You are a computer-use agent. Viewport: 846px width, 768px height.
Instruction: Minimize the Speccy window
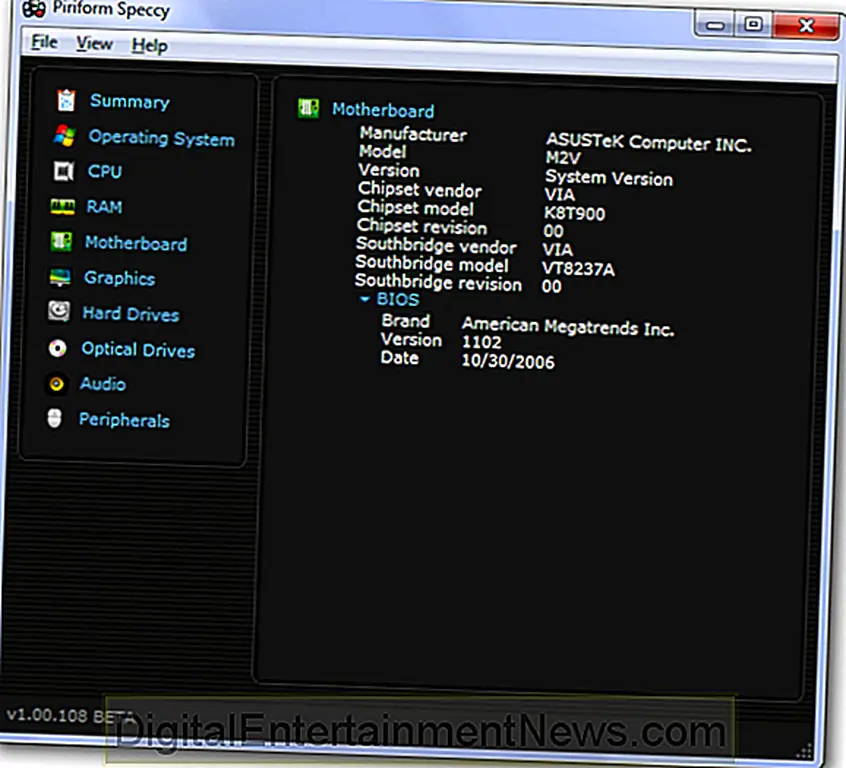(x=715, y=25)
